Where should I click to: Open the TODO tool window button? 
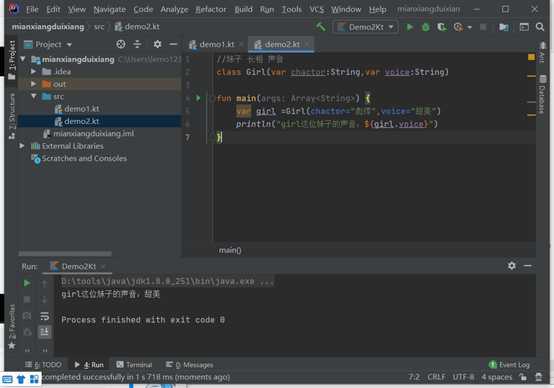pyautogui.click(x=43, y=365)
